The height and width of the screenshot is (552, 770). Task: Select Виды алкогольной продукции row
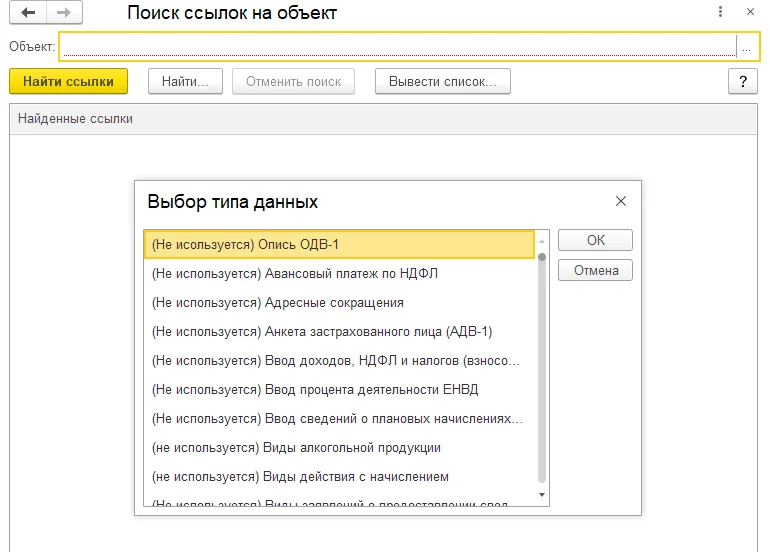(x=339, y=447)
